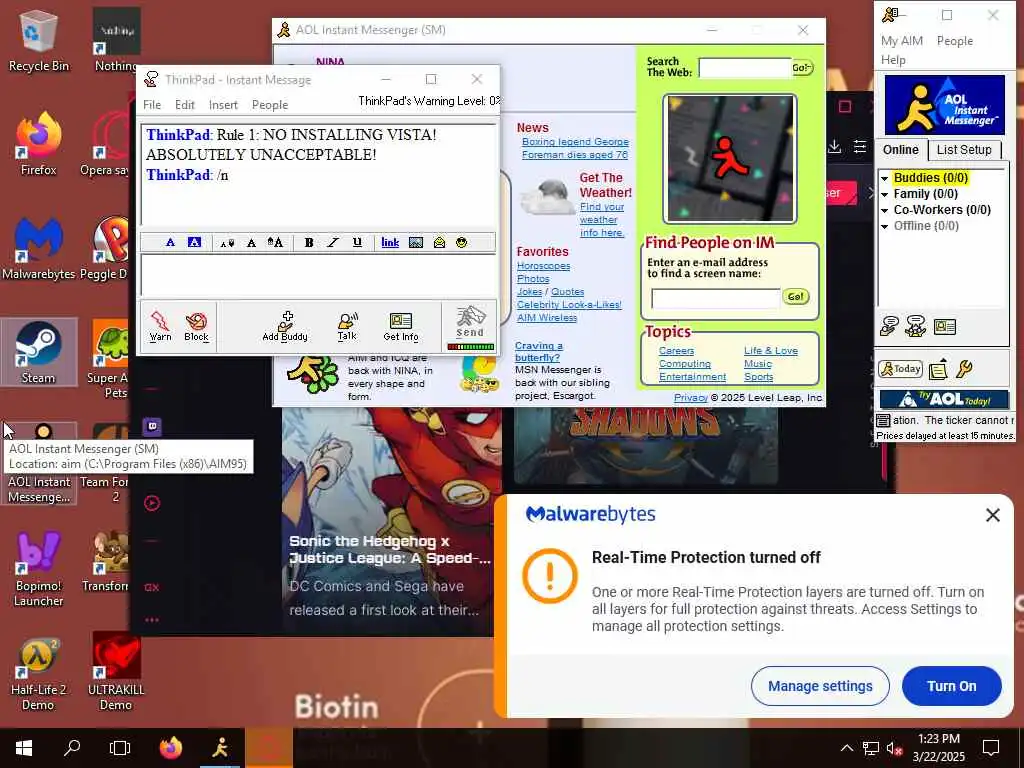Change text foreground color in IM toolbar
Image resolution: width=1024 pixels, height=768 pixels.
pyautogui.click(x=170, y=242)
